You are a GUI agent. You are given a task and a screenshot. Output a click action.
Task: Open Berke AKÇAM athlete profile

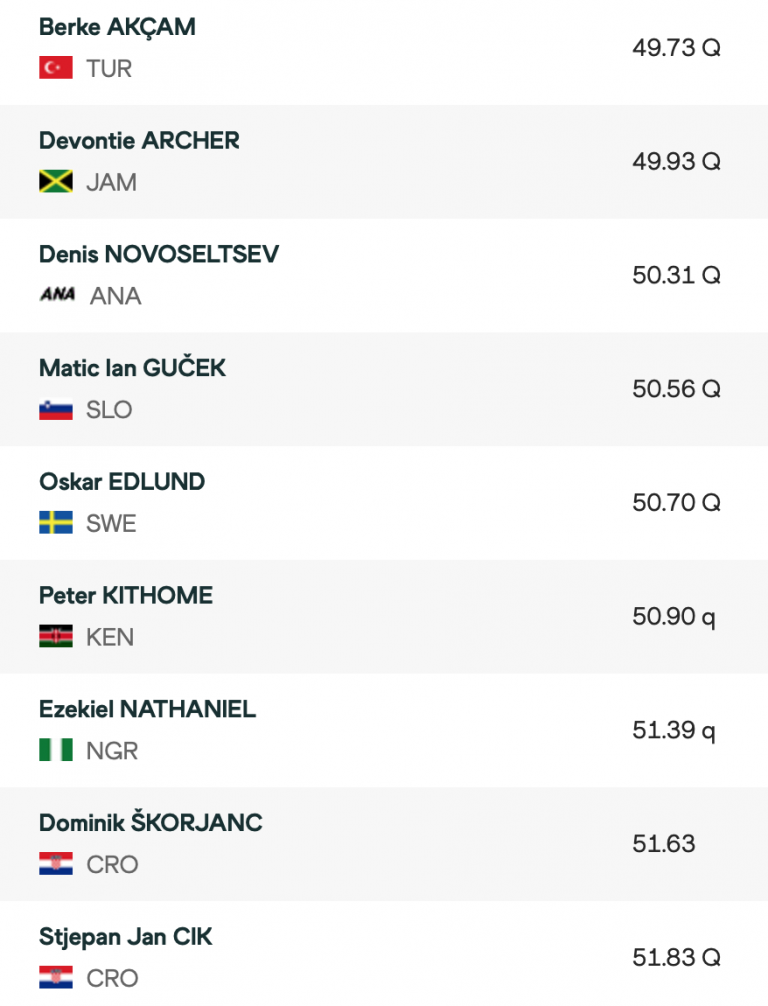(117, 27)
